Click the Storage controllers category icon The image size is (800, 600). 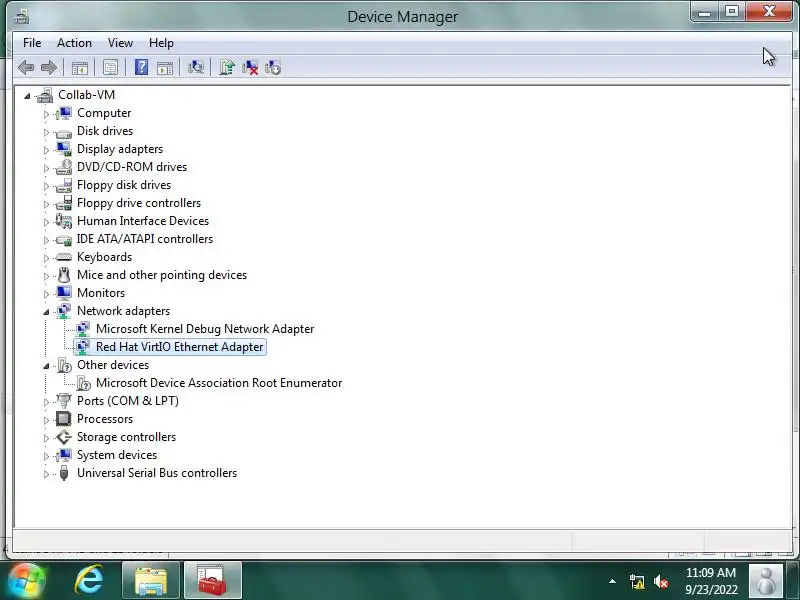pos(64,437)
